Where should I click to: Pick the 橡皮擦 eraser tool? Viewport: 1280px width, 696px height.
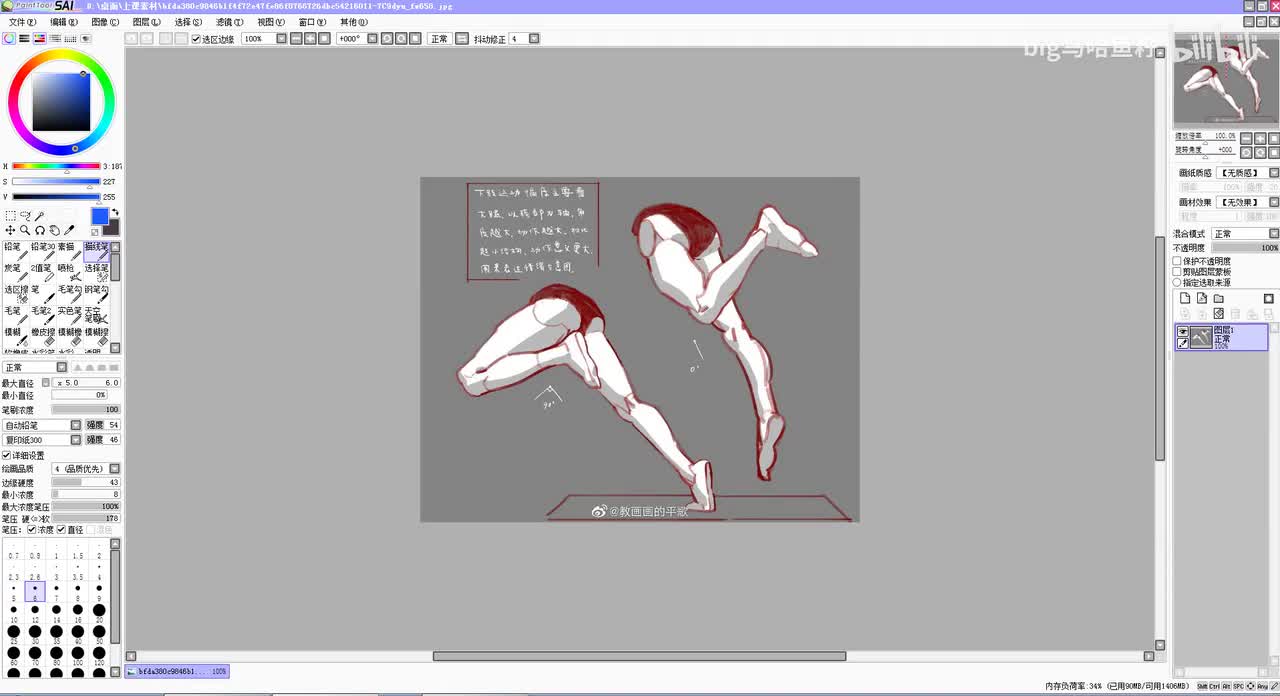(43, 336)
